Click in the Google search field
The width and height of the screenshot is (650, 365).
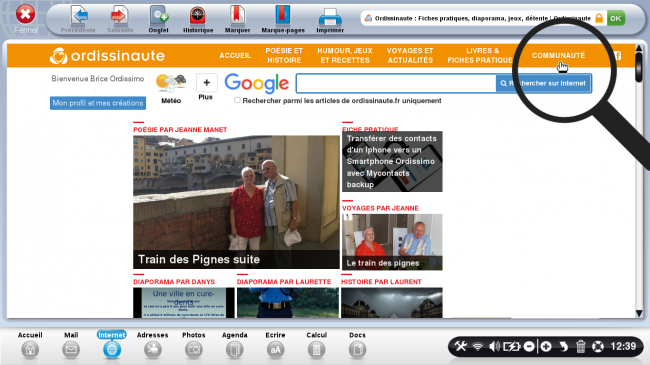[396, 83]
